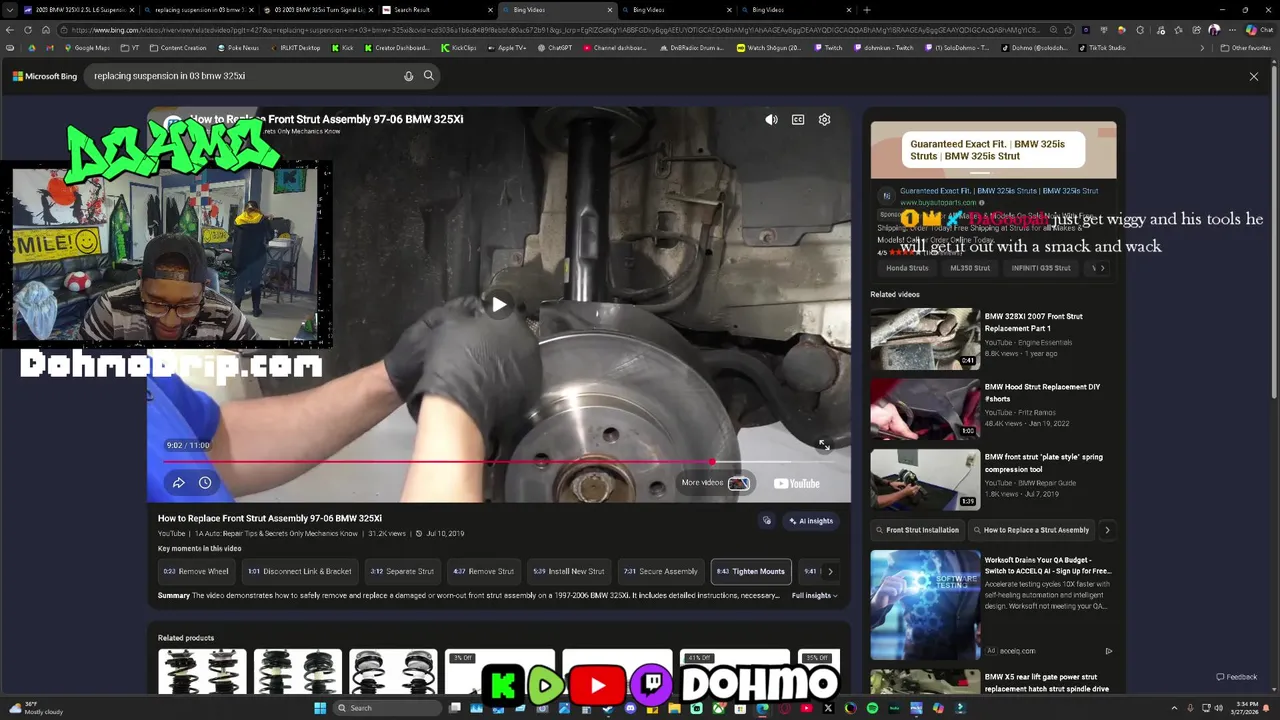Screen dimensions: 1280x720
Task: Mute the video using the speaker icon
Action: point(771,120)
